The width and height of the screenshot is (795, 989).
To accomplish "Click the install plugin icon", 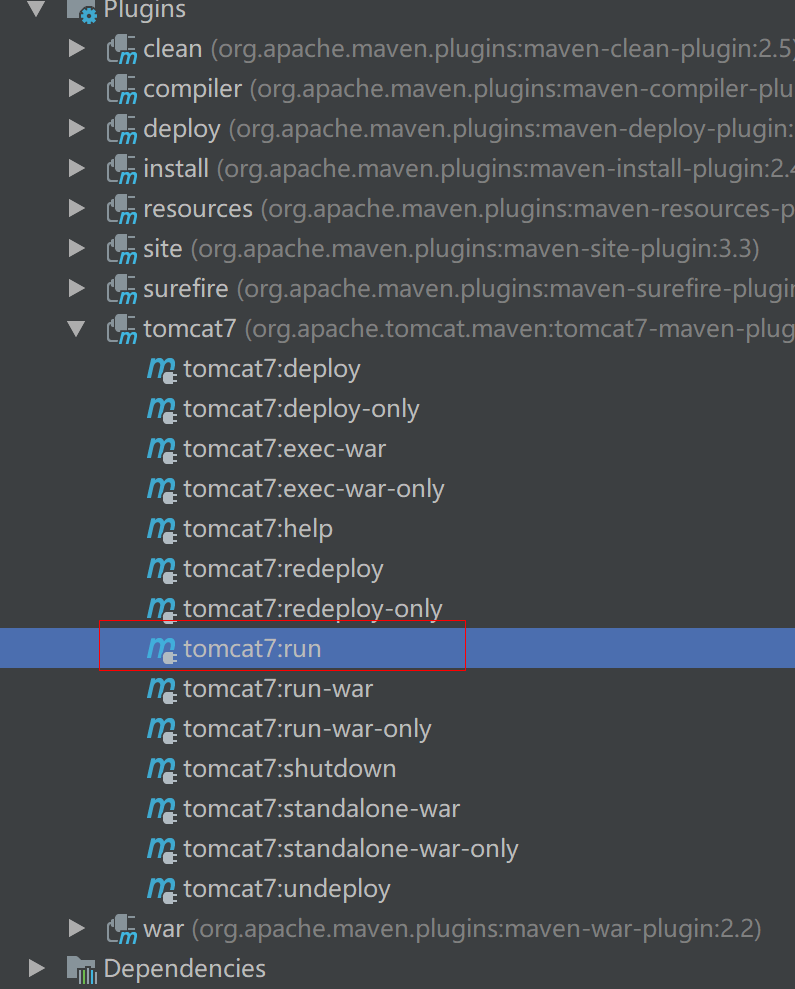I will point(122,170).
